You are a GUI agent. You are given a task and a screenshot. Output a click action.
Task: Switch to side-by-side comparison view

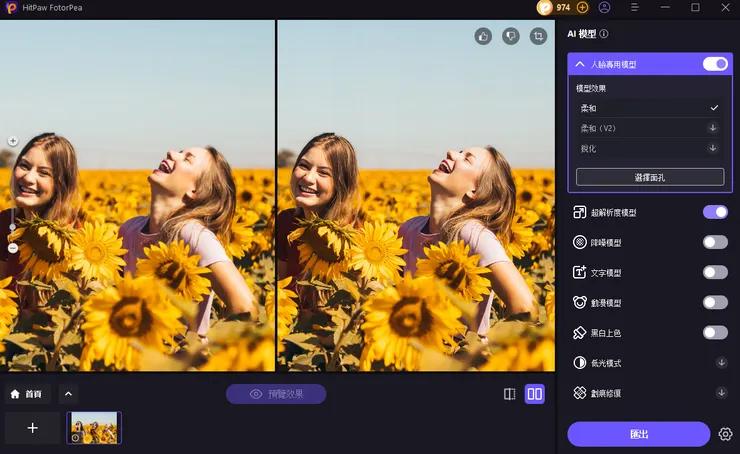coord(535,394)
